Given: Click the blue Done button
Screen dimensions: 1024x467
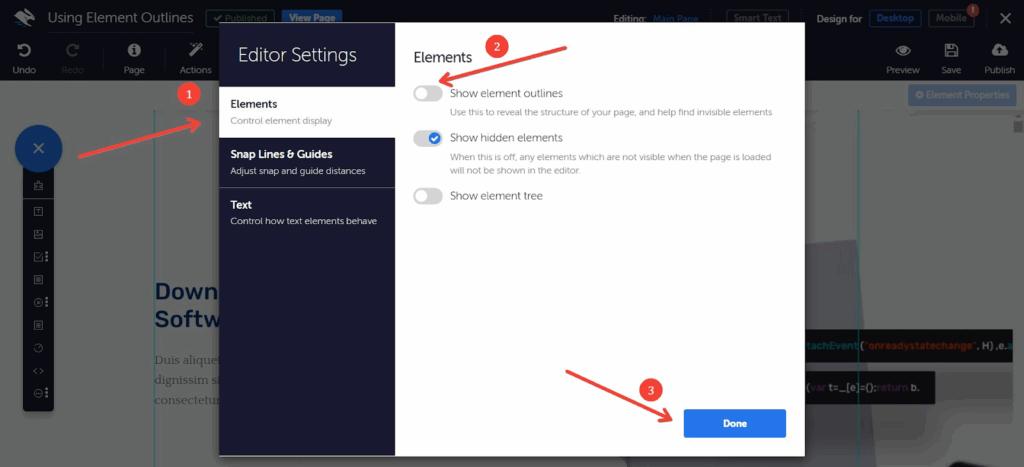Looking at the screenshot, I should 734,423.
